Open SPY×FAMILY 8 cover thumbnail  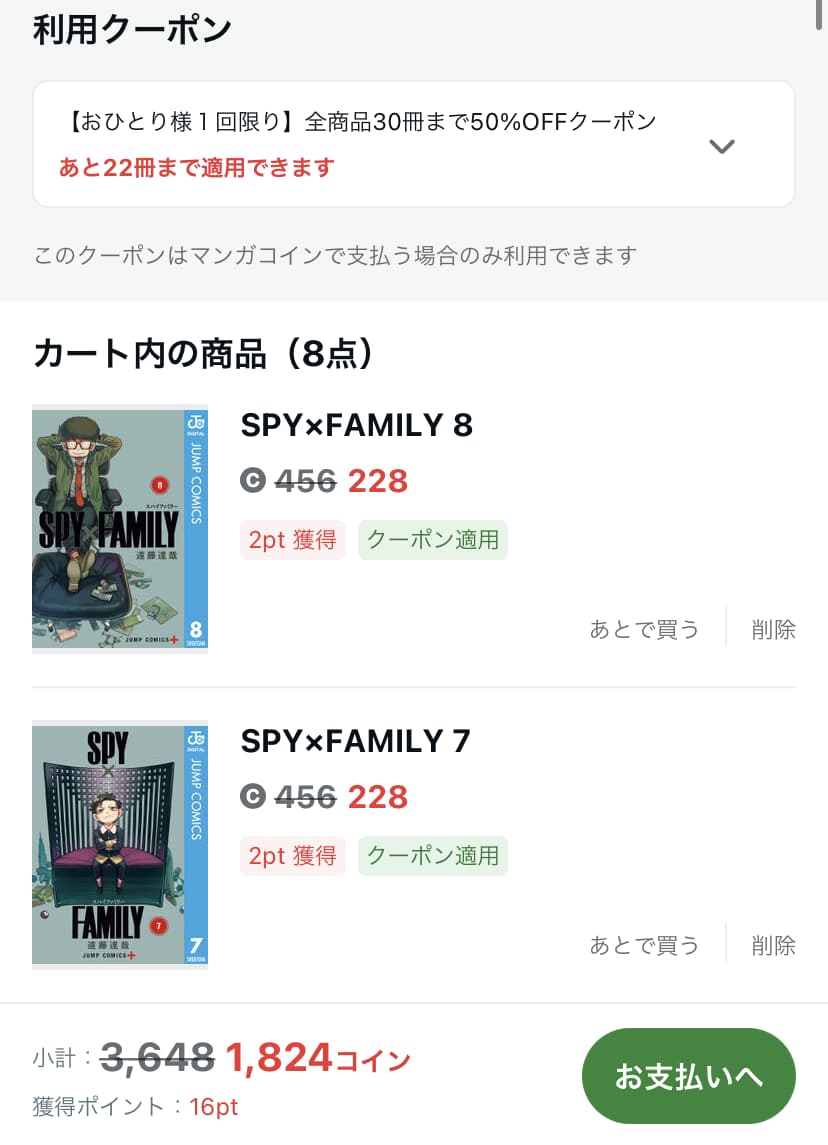[x=120, y=529]
